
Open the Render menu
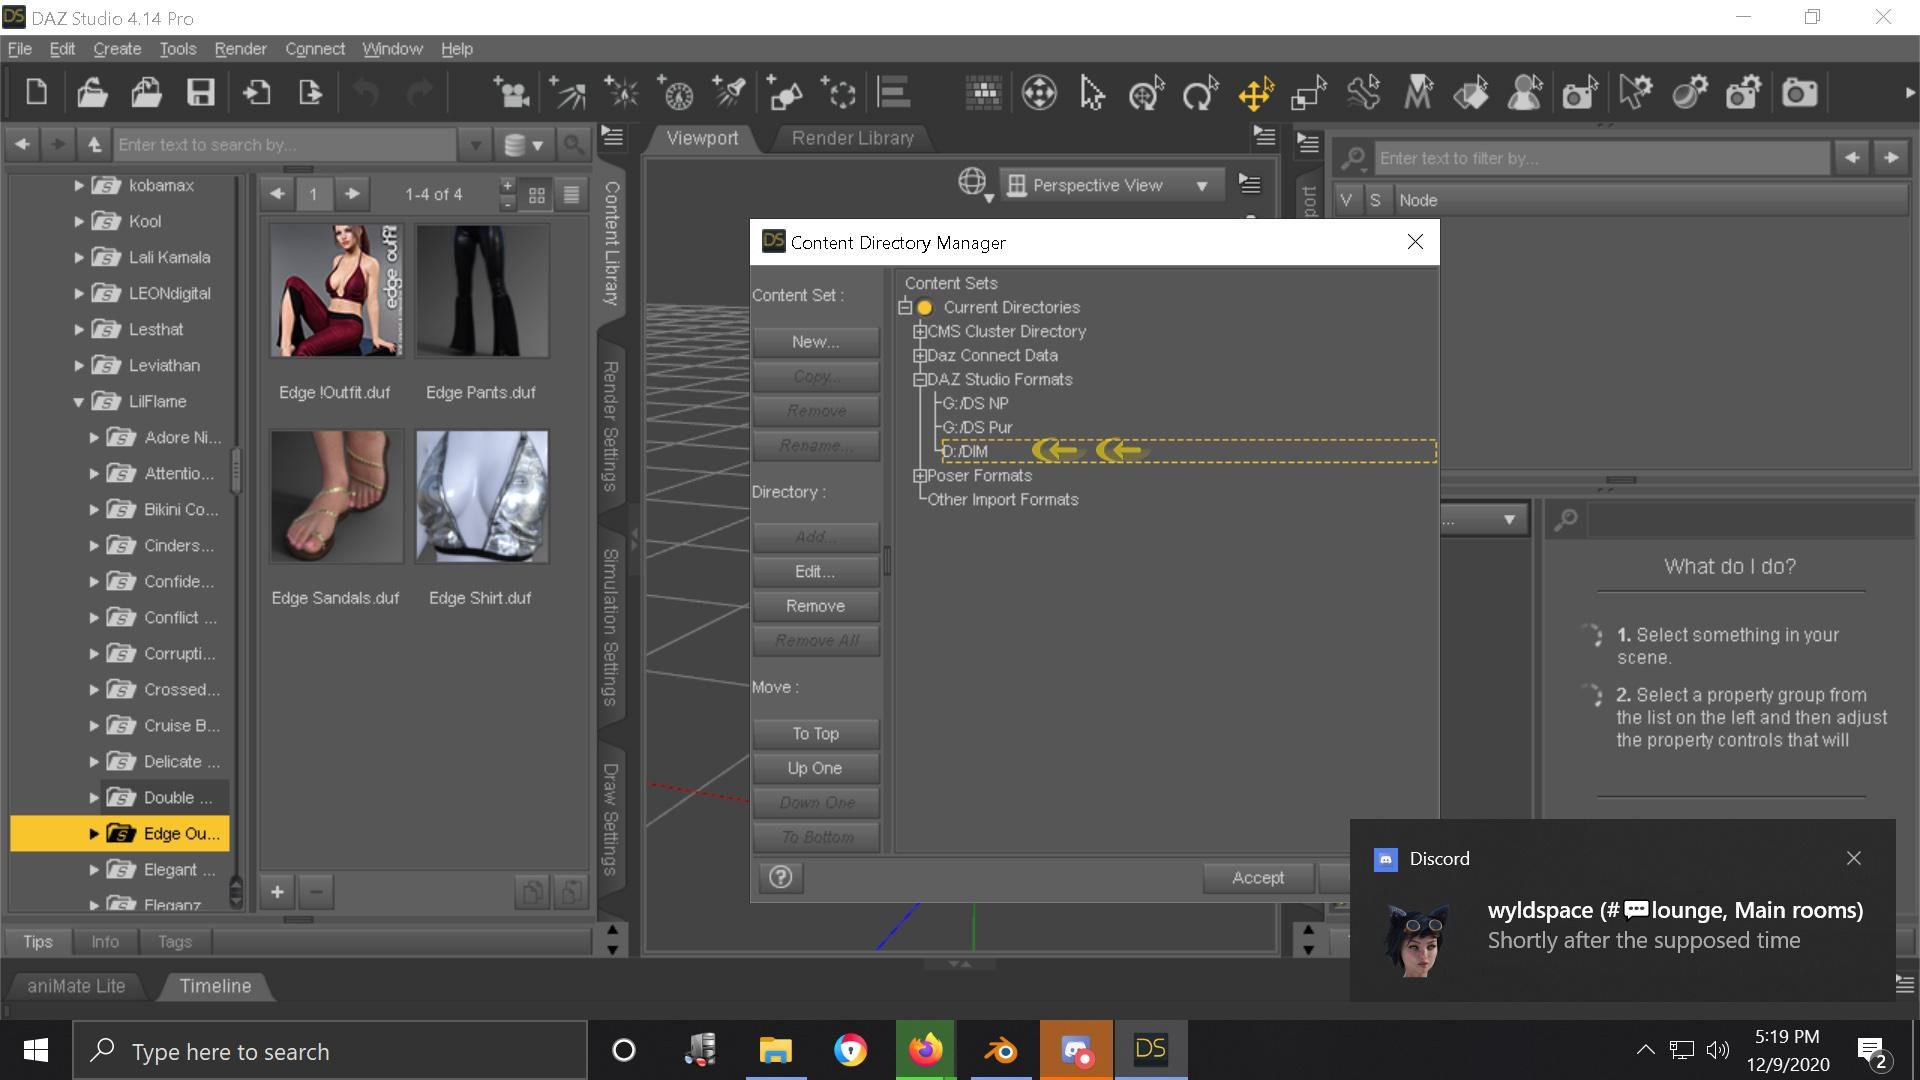[240, 49]
